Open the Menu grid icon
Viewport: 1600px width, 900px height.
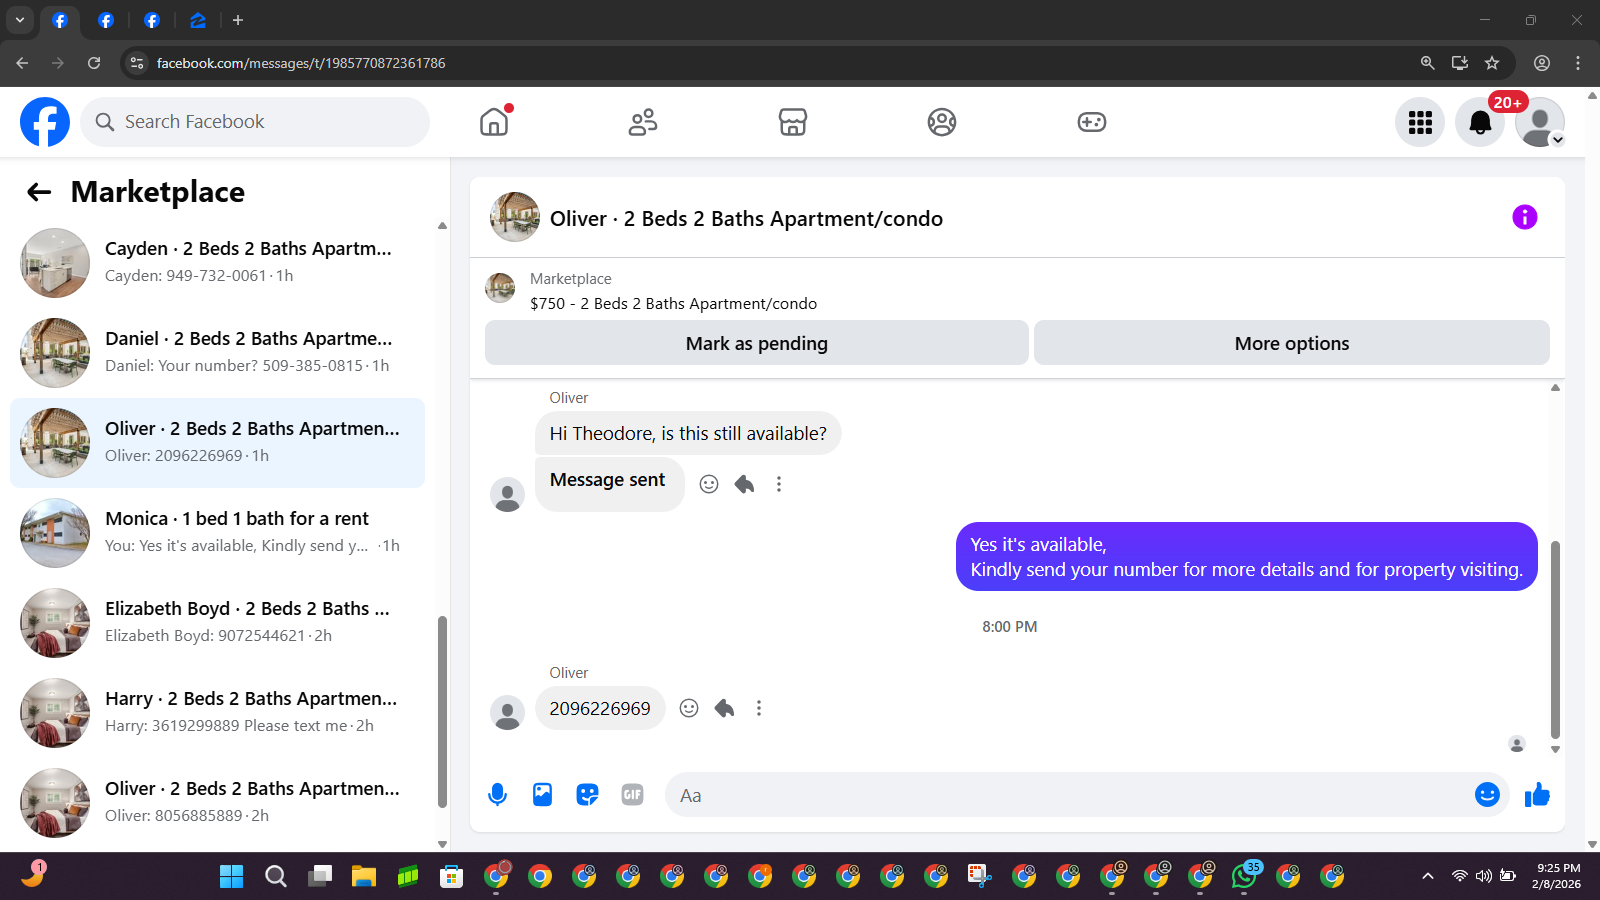pyautogui.click(x=1420, y=122)
